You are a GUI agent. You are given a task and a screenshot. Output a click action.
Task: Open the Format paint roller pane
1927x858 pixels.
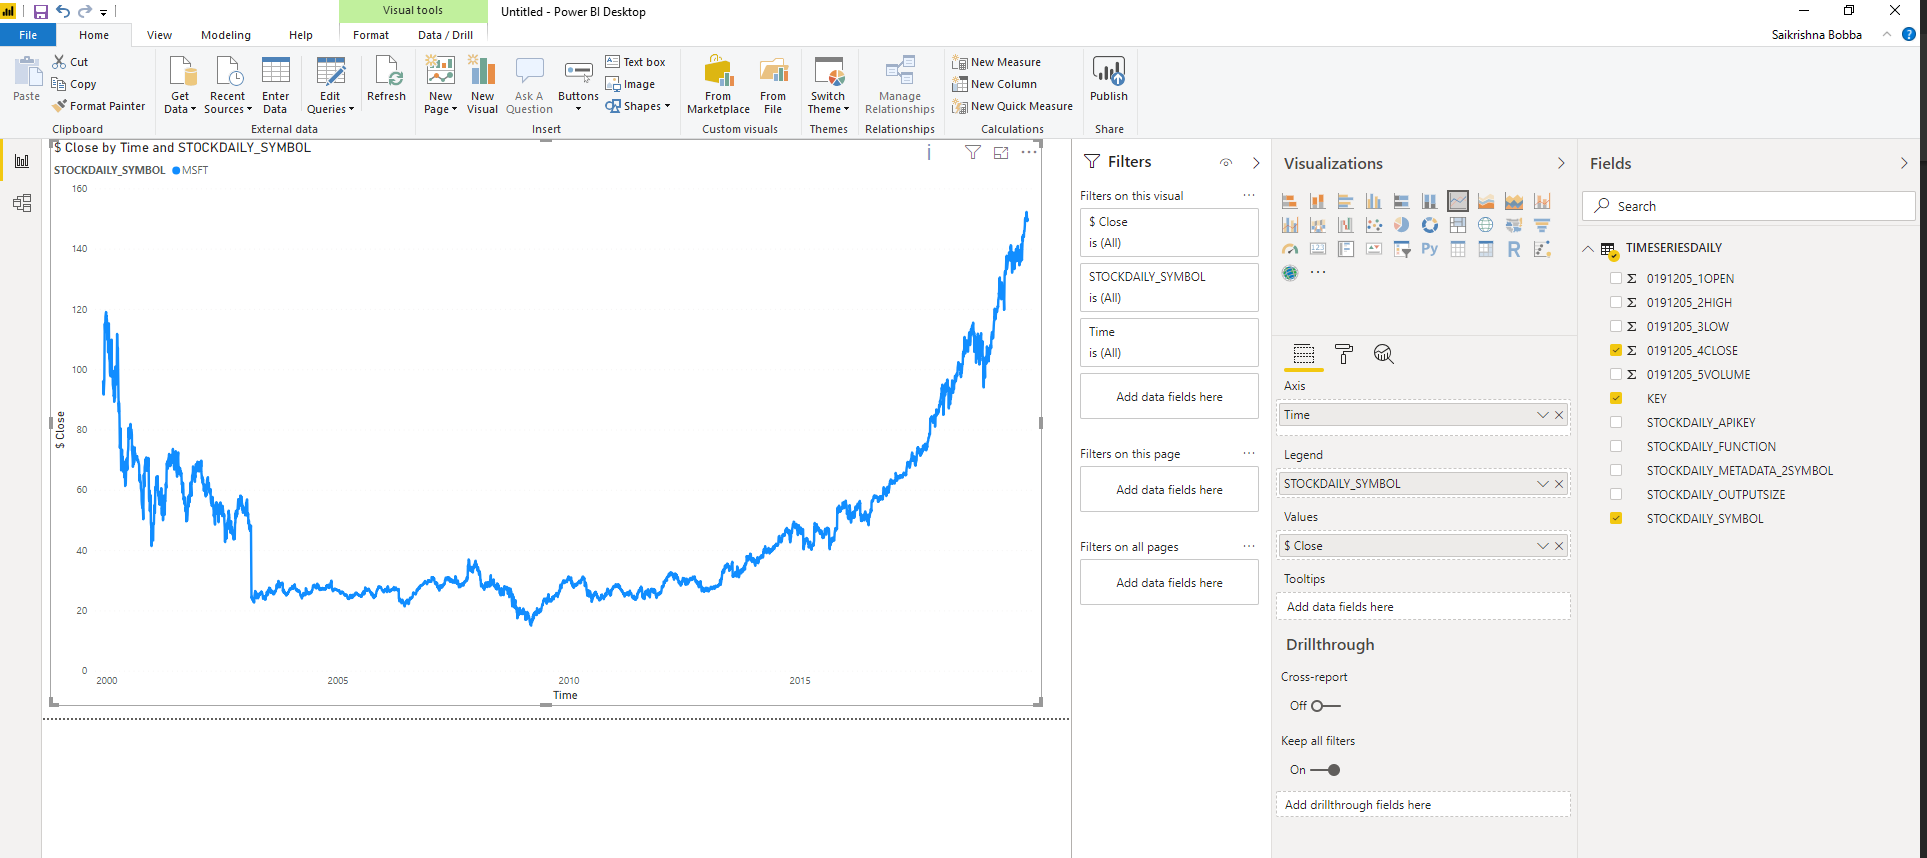coord(1344,354)
